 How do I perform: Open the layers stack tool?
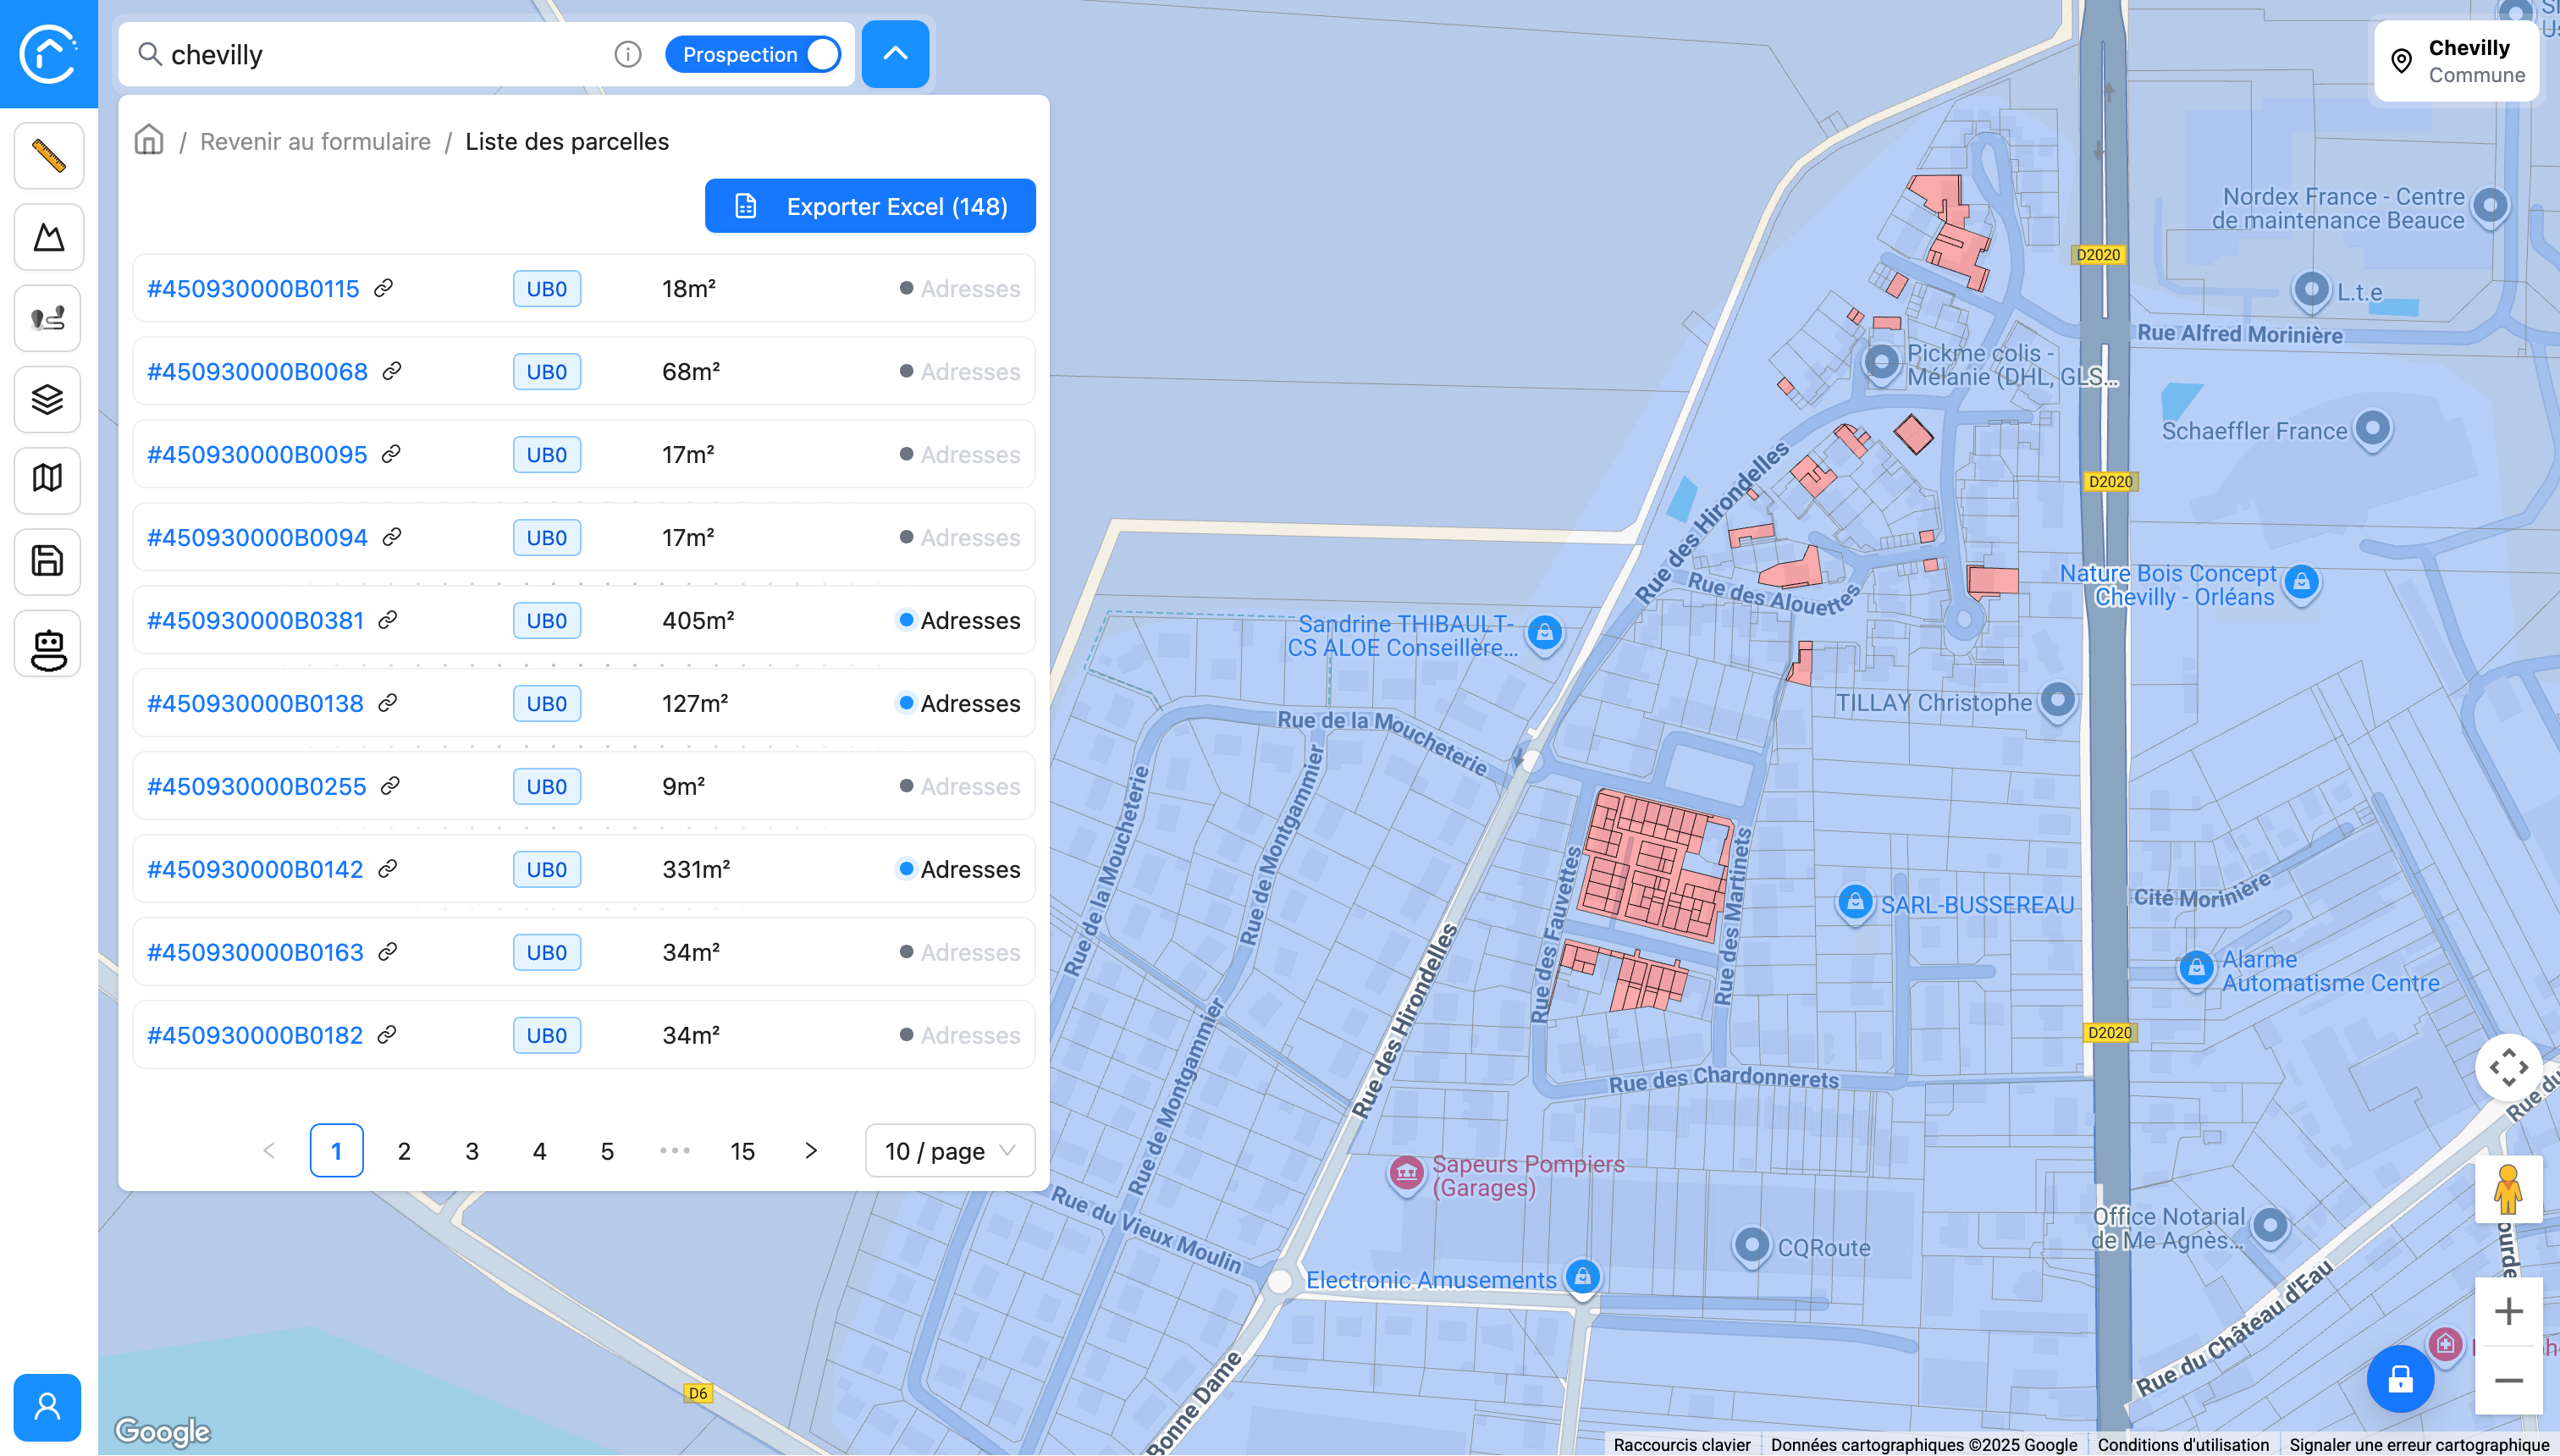[48, 399]
